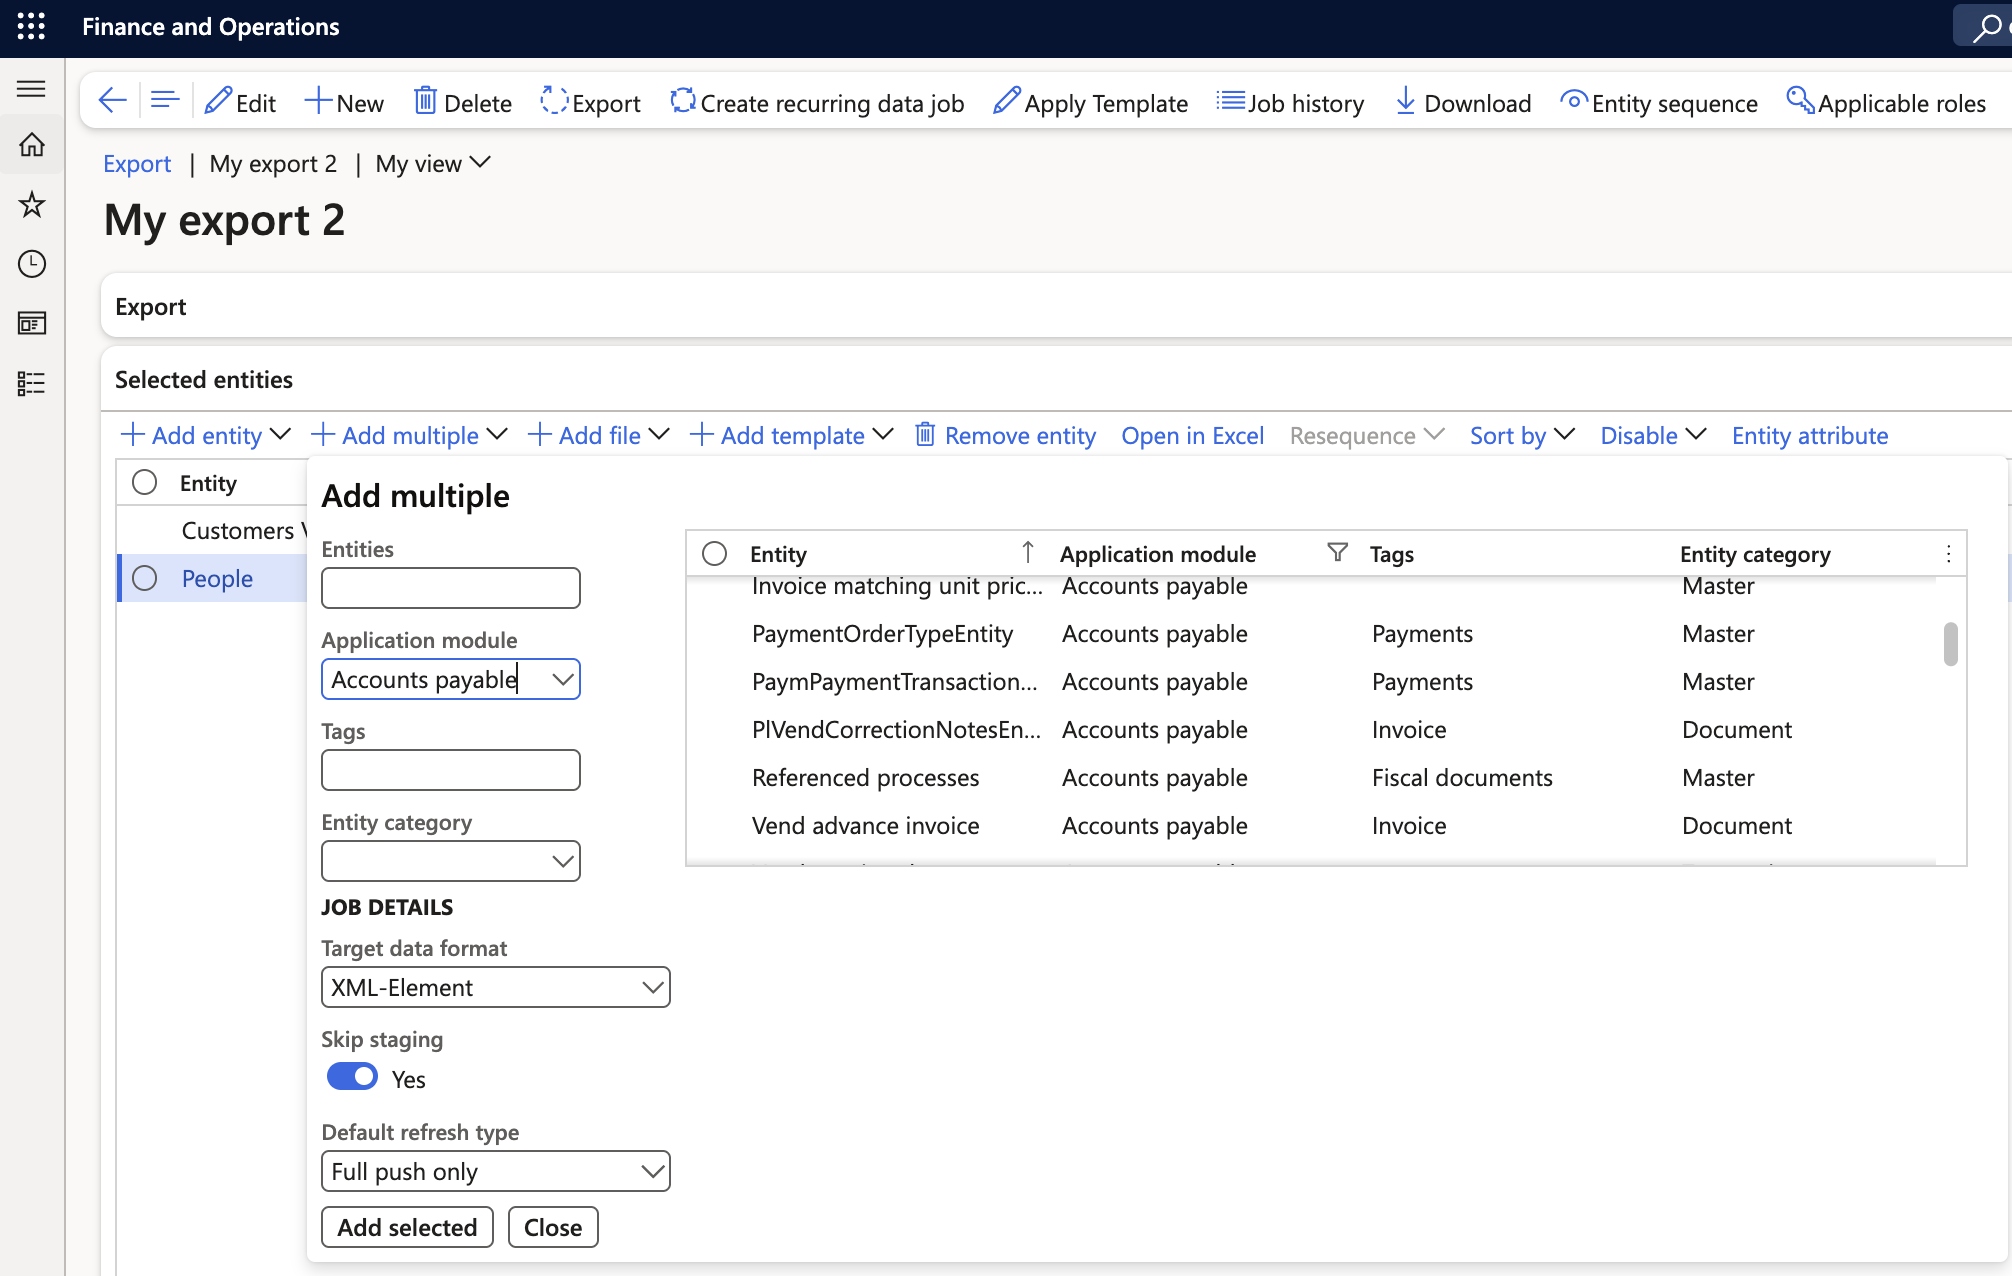2012x1276 pixels.
Task: Open Workspaces icon in sidebar
Action: 32,323
